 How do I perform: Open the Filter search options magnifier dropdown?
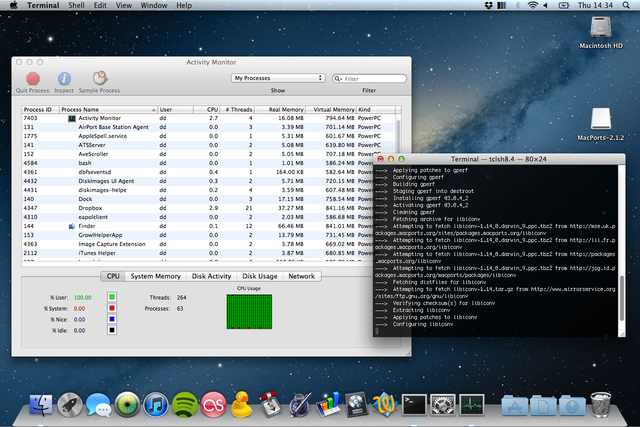click(x=338, y=78)
